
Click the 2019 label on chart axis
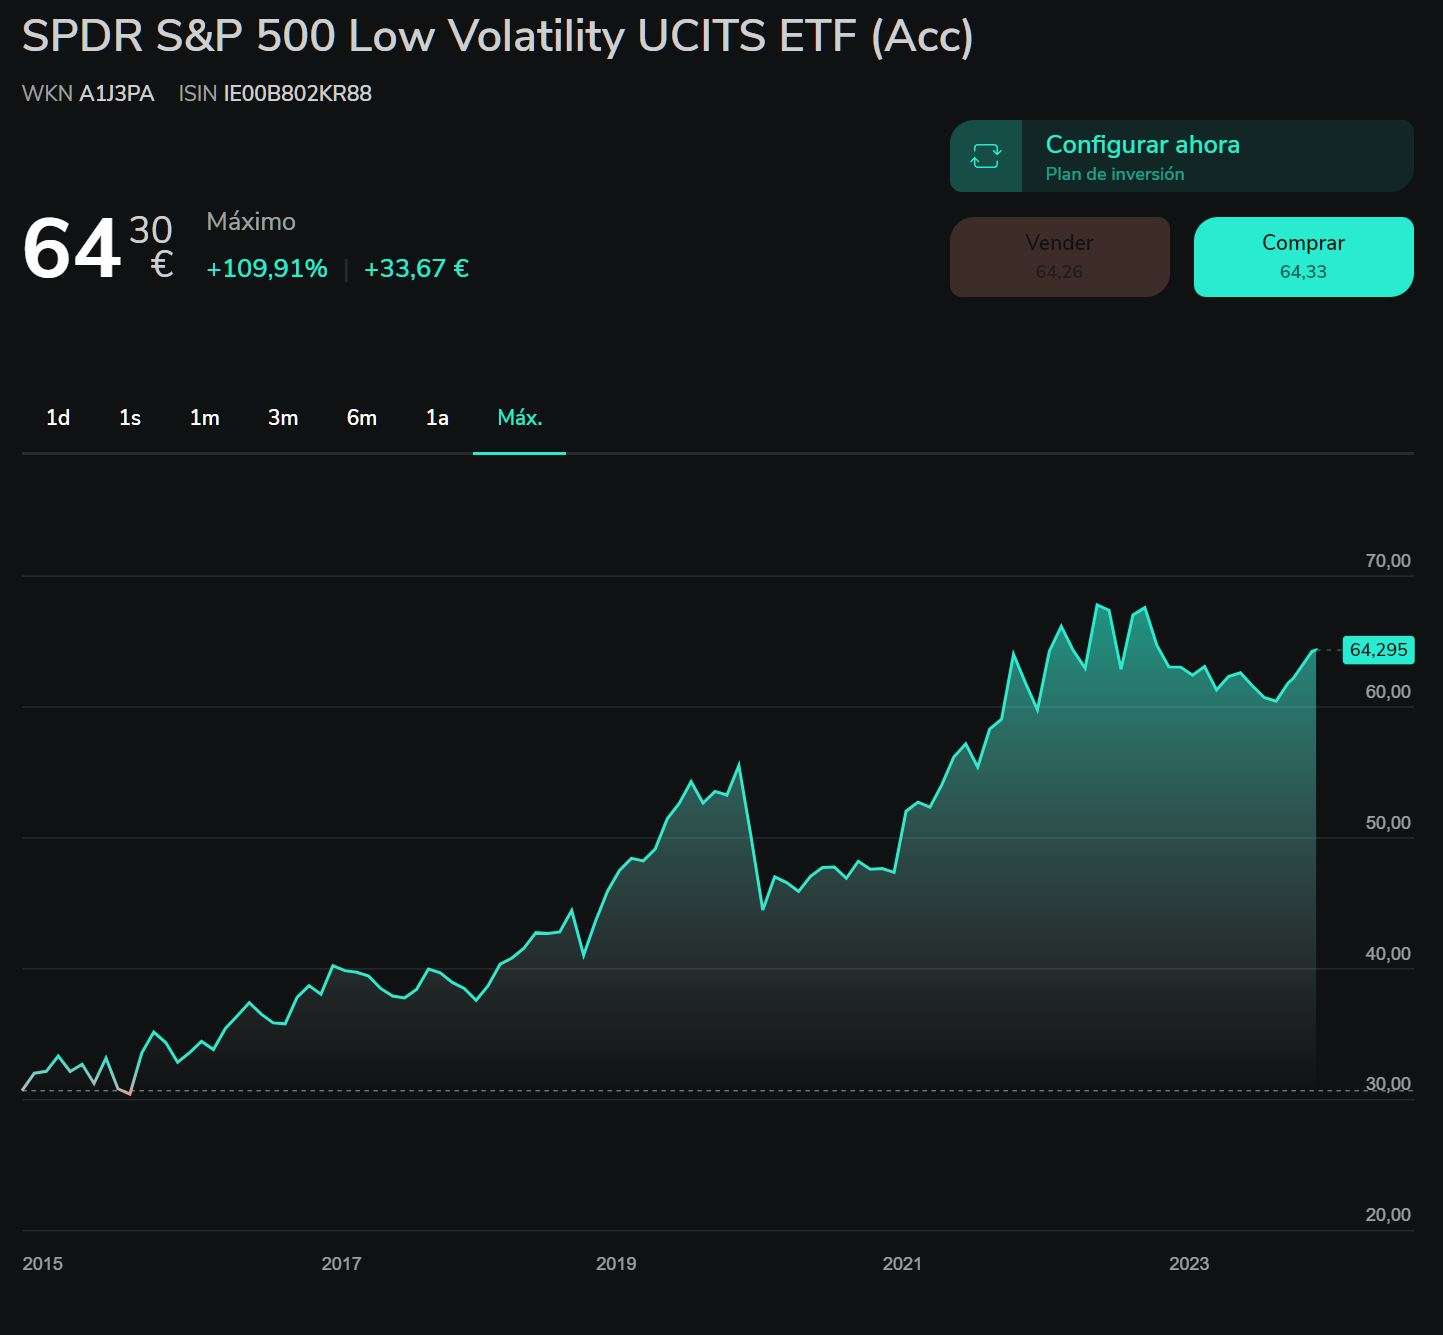(618, 1263)
